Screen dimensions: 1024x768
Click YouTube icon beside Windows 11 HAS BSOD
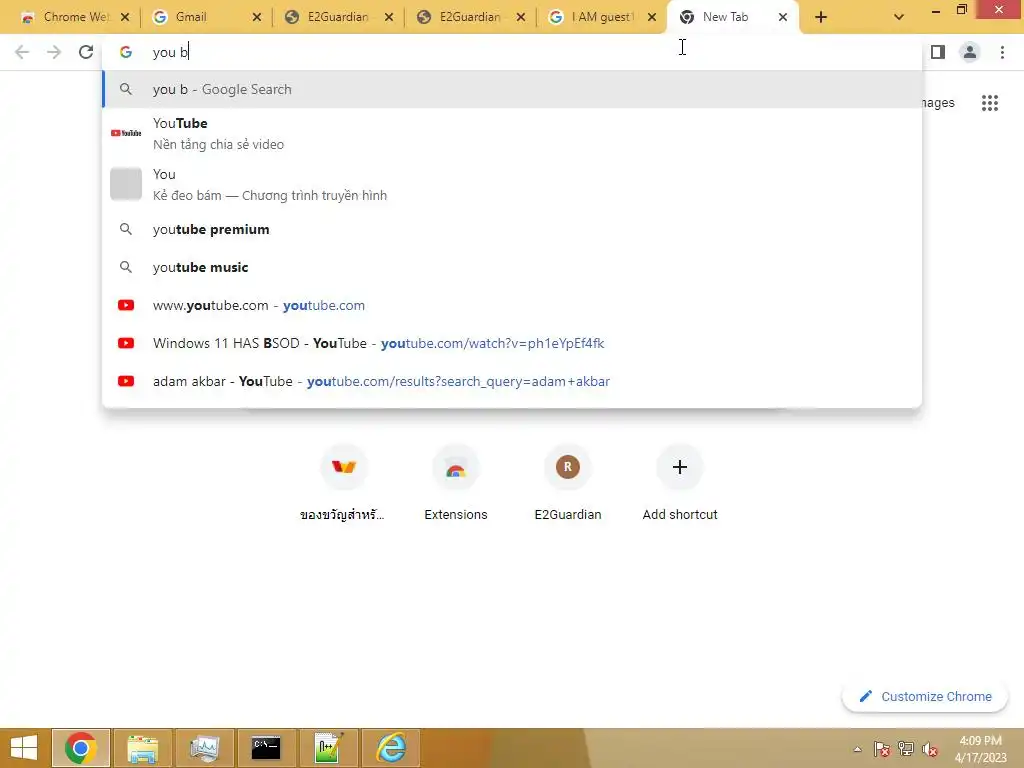click(x=125, y=343)
